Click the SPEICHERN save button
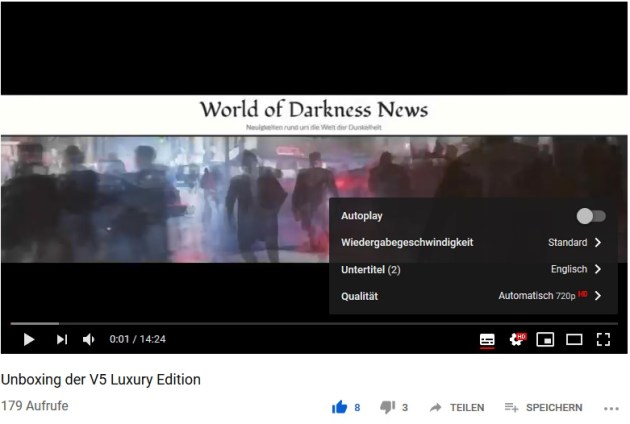 [543, 408]
